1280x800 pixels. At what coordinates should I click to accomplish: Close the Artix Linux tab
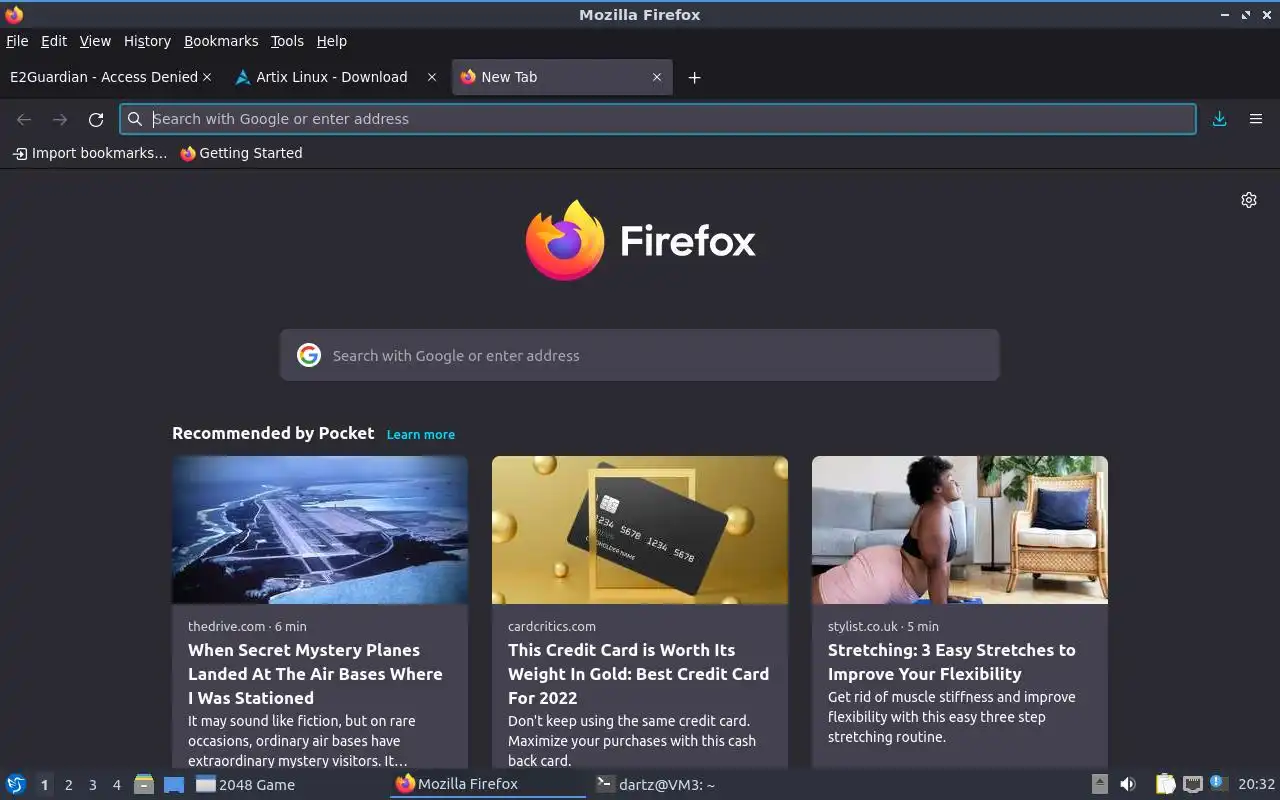point(432,77)
